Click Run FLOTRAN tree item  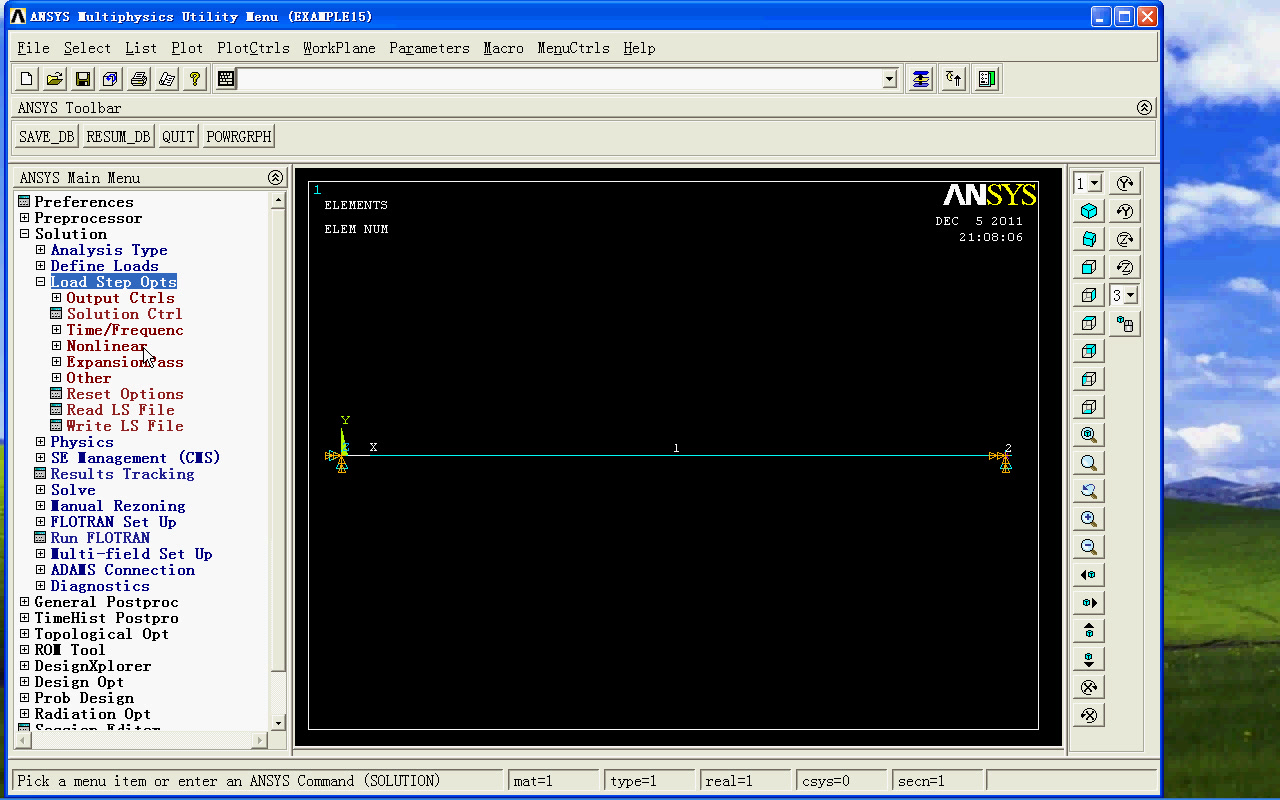point(100,538)
